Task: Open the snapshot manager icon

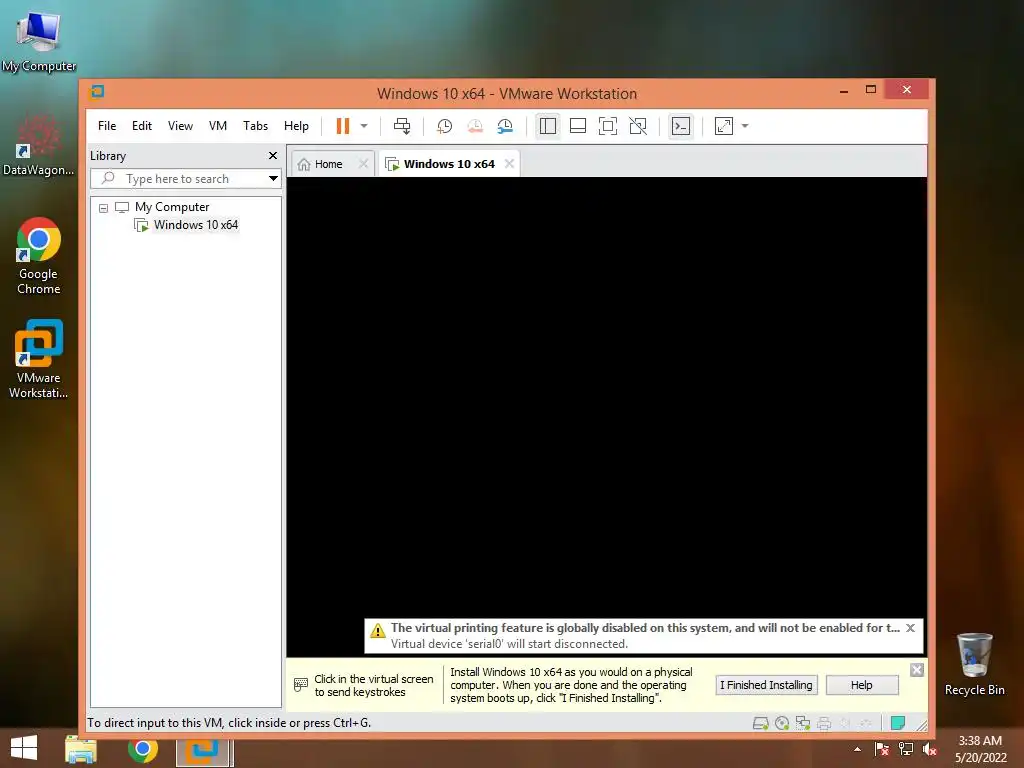Action: 505,126
